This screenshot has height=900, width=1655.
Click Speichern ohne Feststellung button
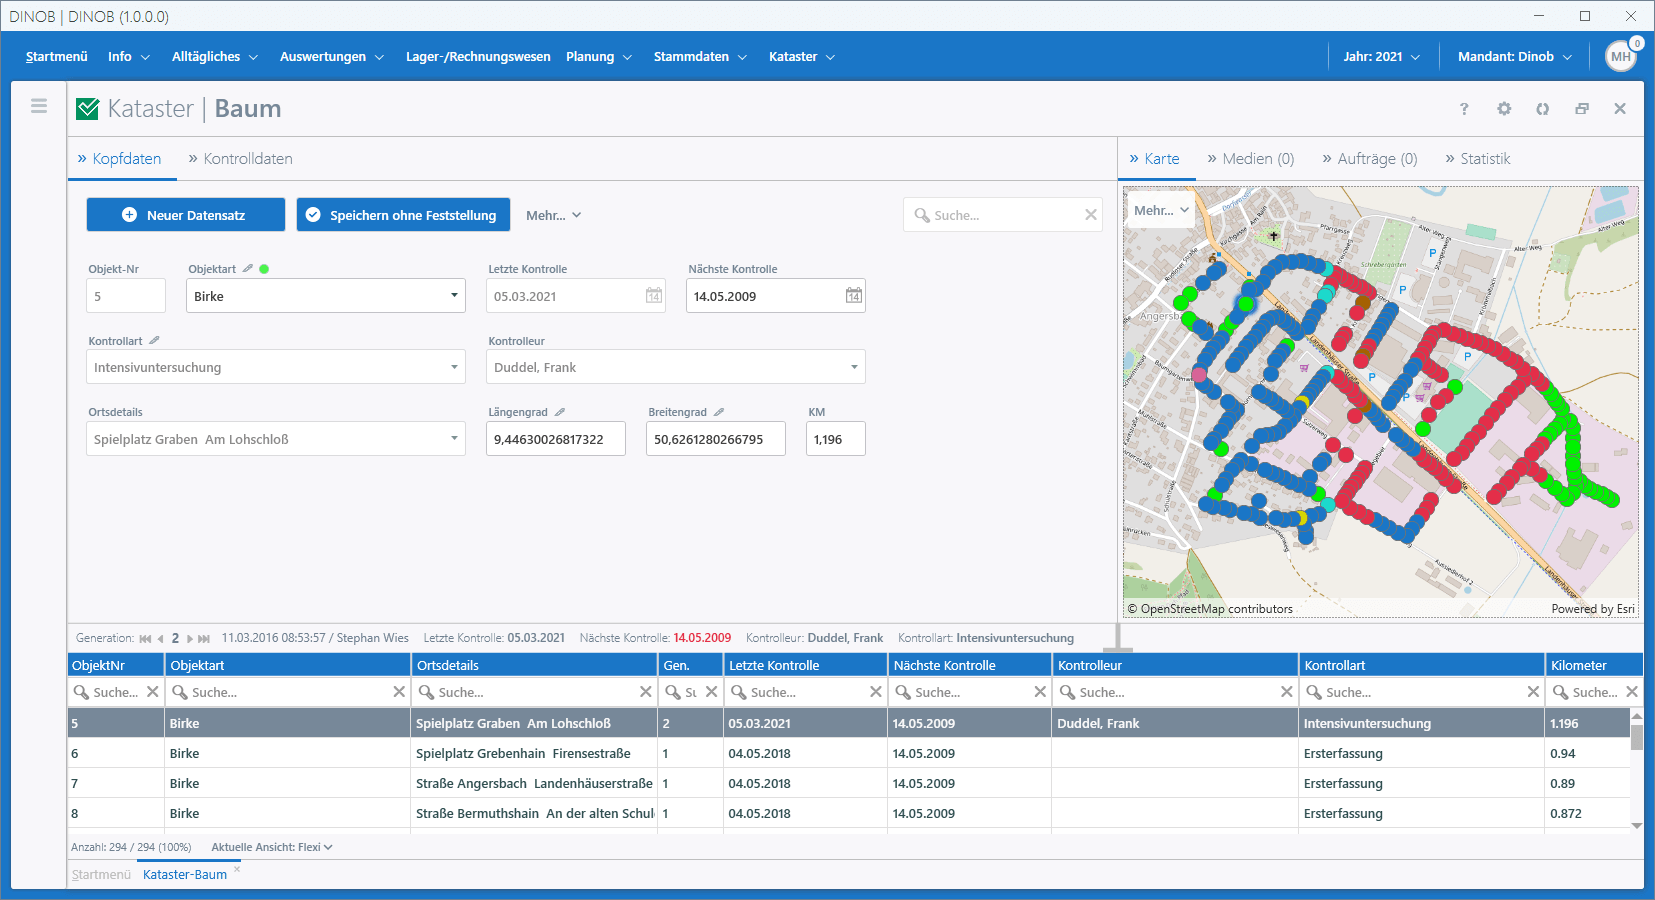[x=403, y=215]
